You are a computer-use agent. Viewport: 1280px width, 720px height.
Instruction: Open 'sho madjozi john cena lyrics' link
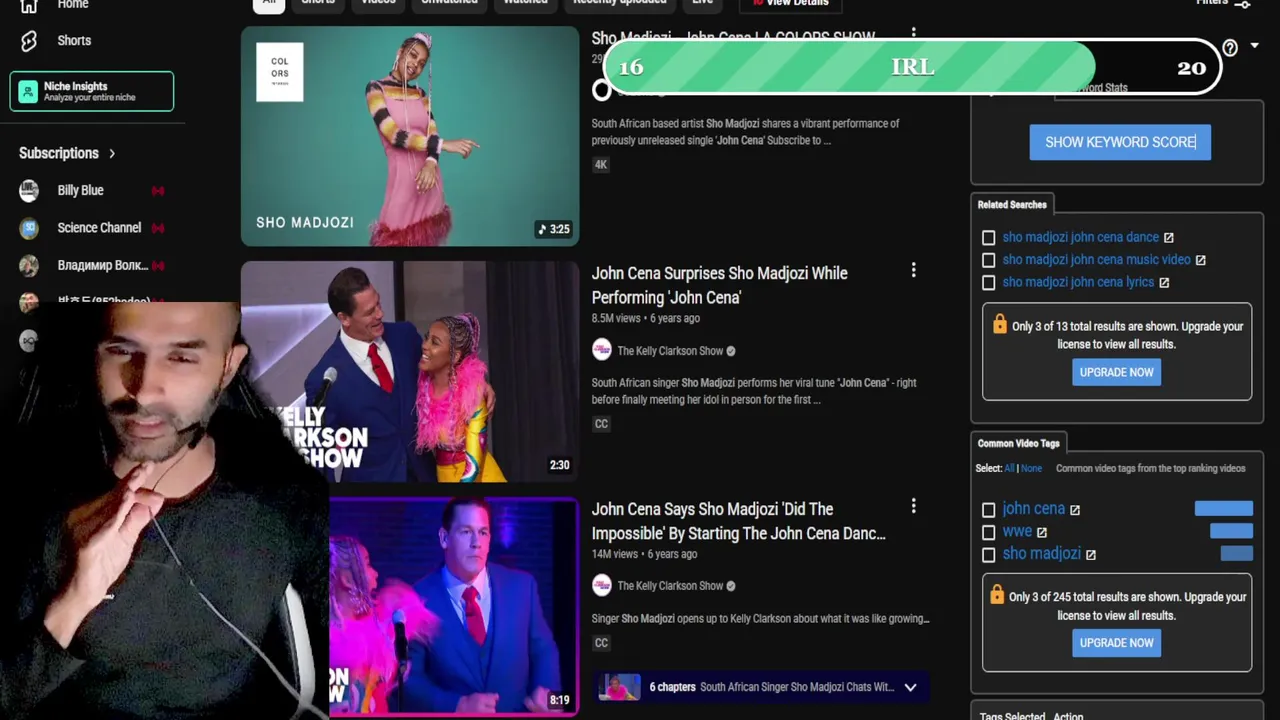(1078, 282)
